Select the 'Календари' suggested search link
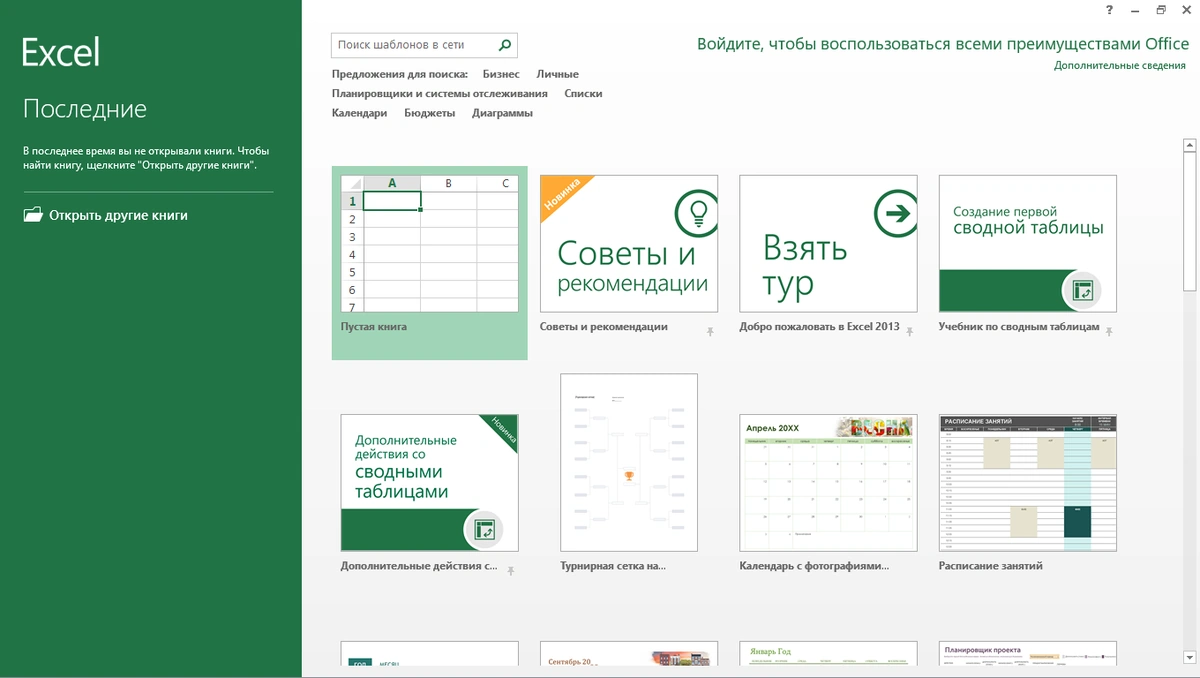The image size is (1200, 678). click(360, 113)
